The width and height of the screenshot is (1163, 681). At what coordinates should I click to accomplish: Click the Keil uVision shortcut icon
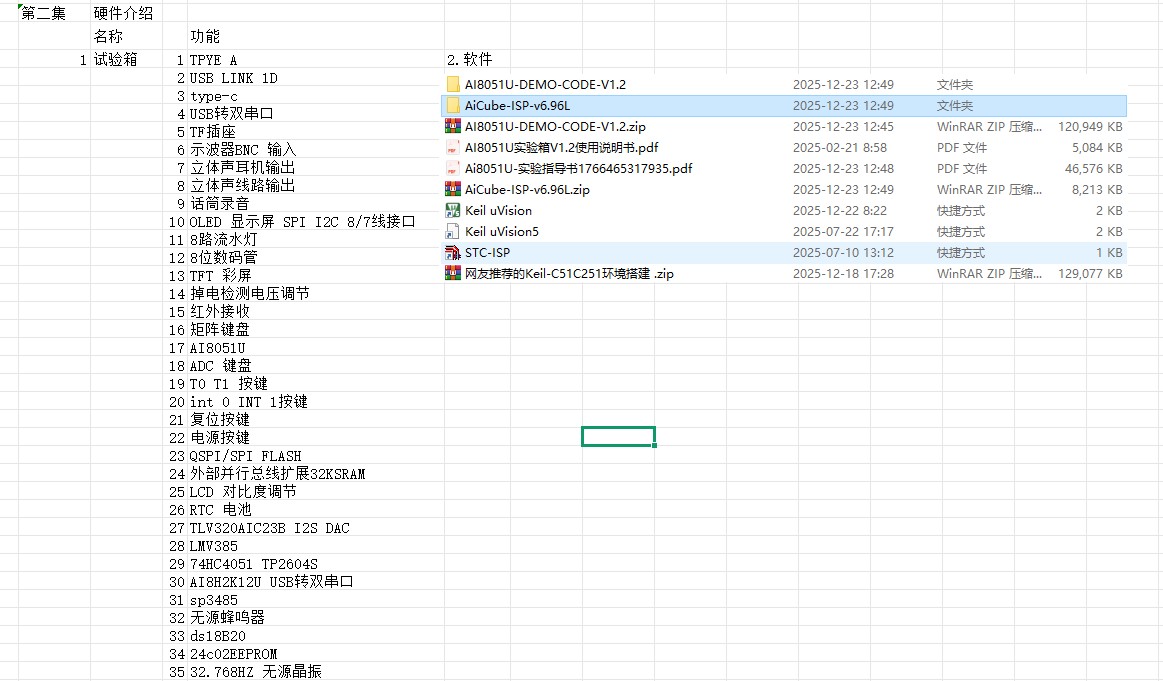(x=452, y=210)
